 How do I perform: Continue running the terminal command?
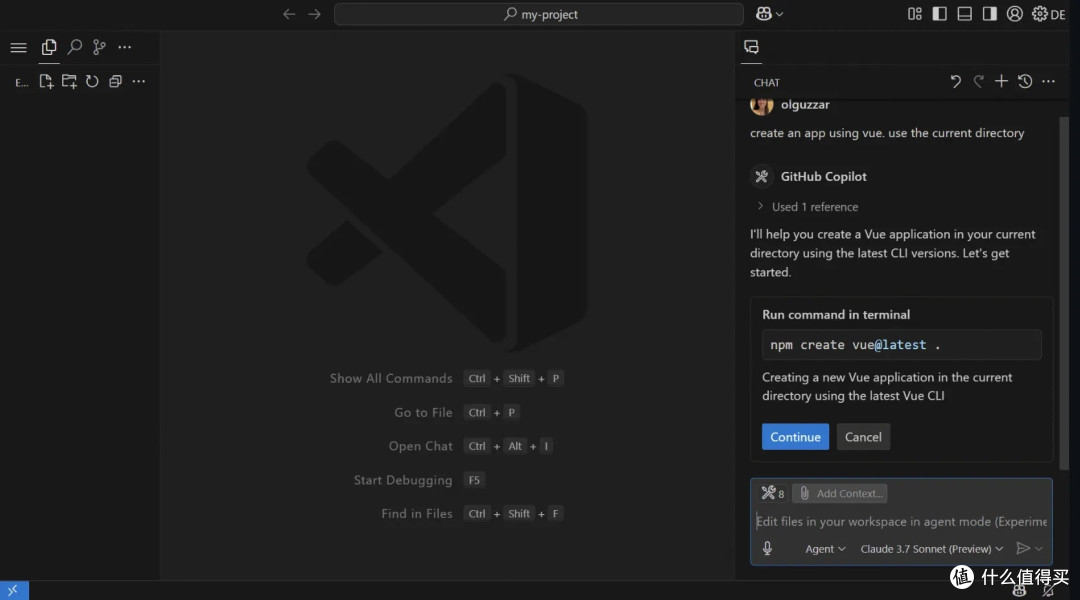pos(795,437)
